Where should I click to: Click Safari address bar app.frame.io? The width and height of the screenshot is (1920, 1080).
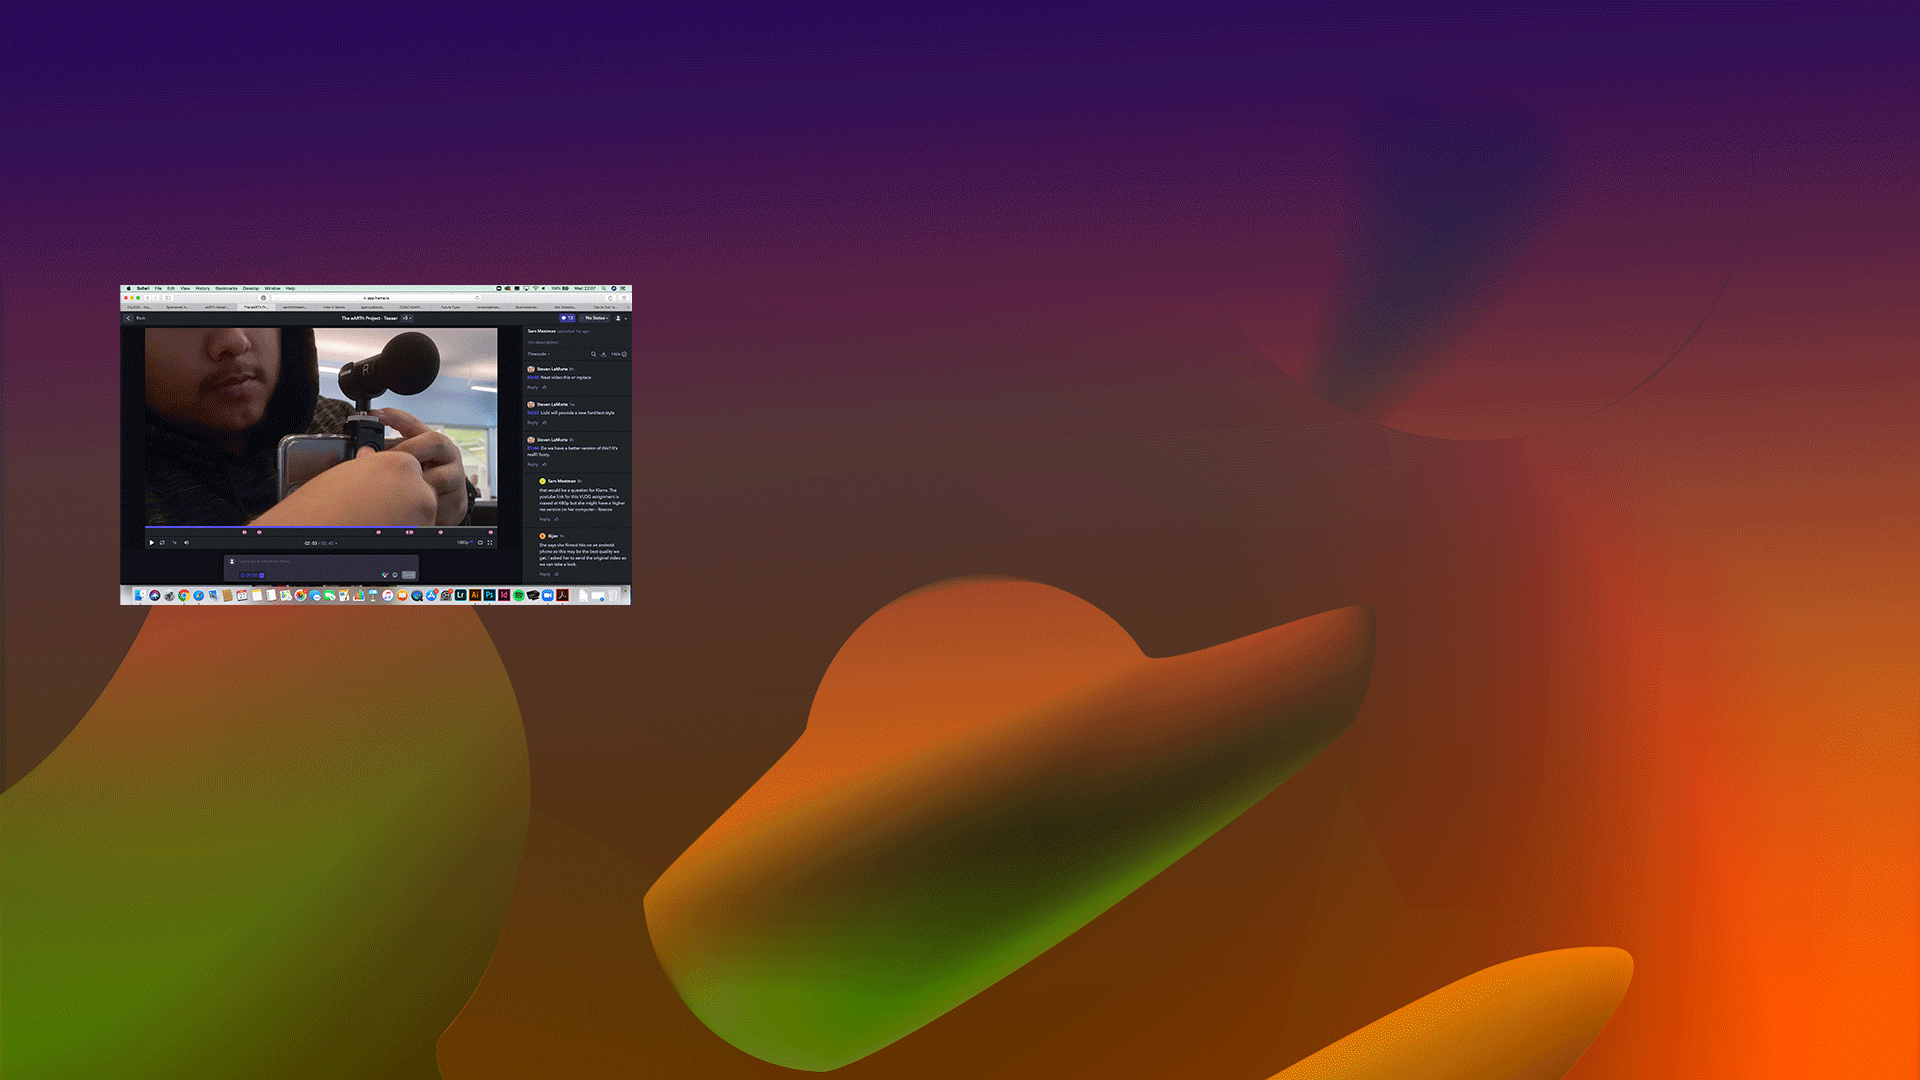tap(376, 298)
